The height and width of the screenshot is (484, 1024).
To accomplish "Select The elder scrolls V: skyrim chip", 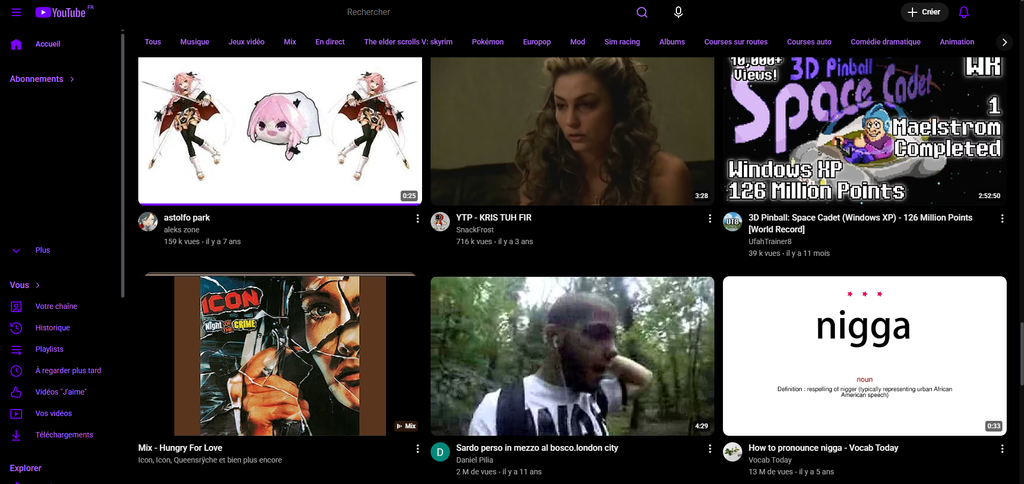I will tap(408, 42).
